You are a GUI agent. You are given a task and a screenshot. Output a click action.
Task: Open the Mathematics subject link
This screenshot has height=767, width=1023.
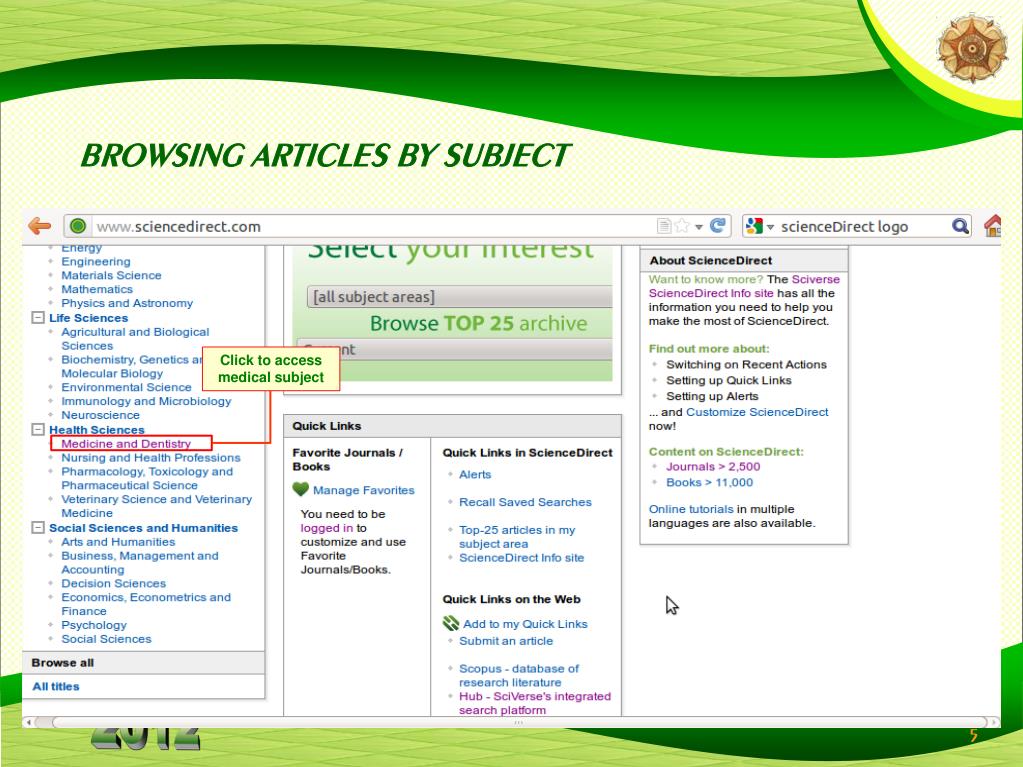click(x=97, y=289)
